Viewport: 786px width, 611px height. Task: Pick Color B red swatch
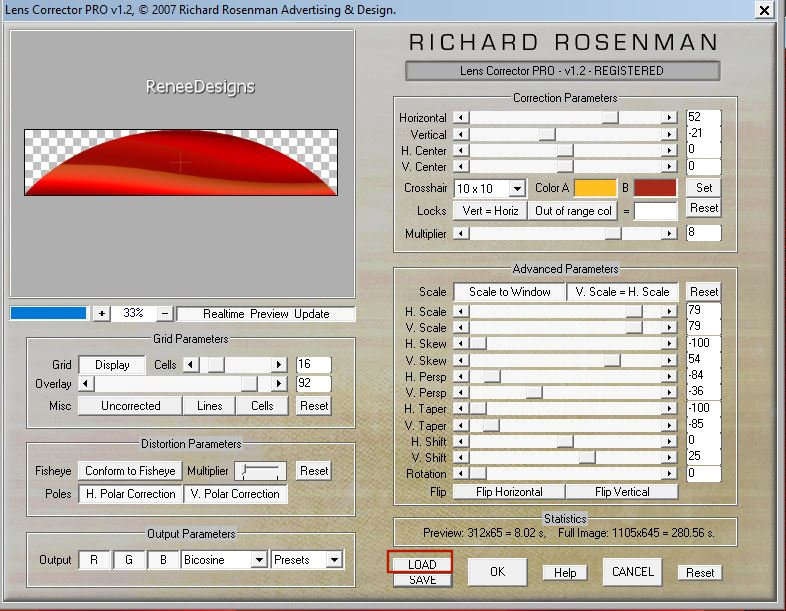coord(655,188)
